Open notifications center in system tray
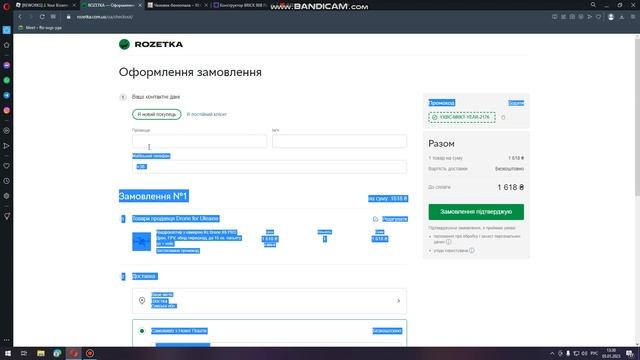The width and height of the screenshot is (640, 360). click(x=630, y=353)
